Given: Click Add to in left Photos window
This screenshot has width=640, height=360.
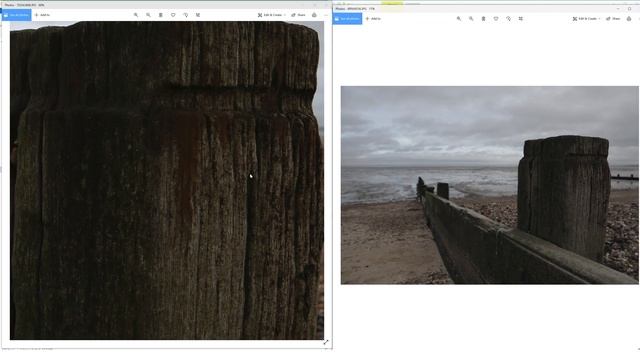Looking at the screenshot, I should pos(42,15).
